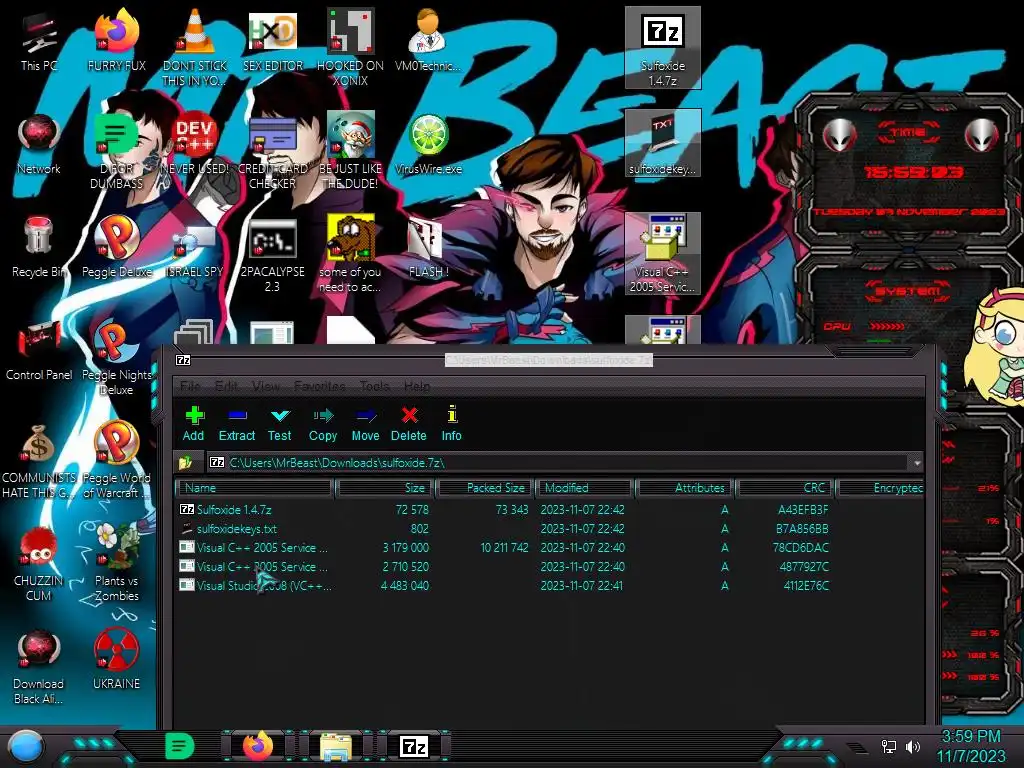Select SEX EDITOR HxD desktop icon
The width and height of the screenshot is (1024, 768).
click(x=273, y=40)
